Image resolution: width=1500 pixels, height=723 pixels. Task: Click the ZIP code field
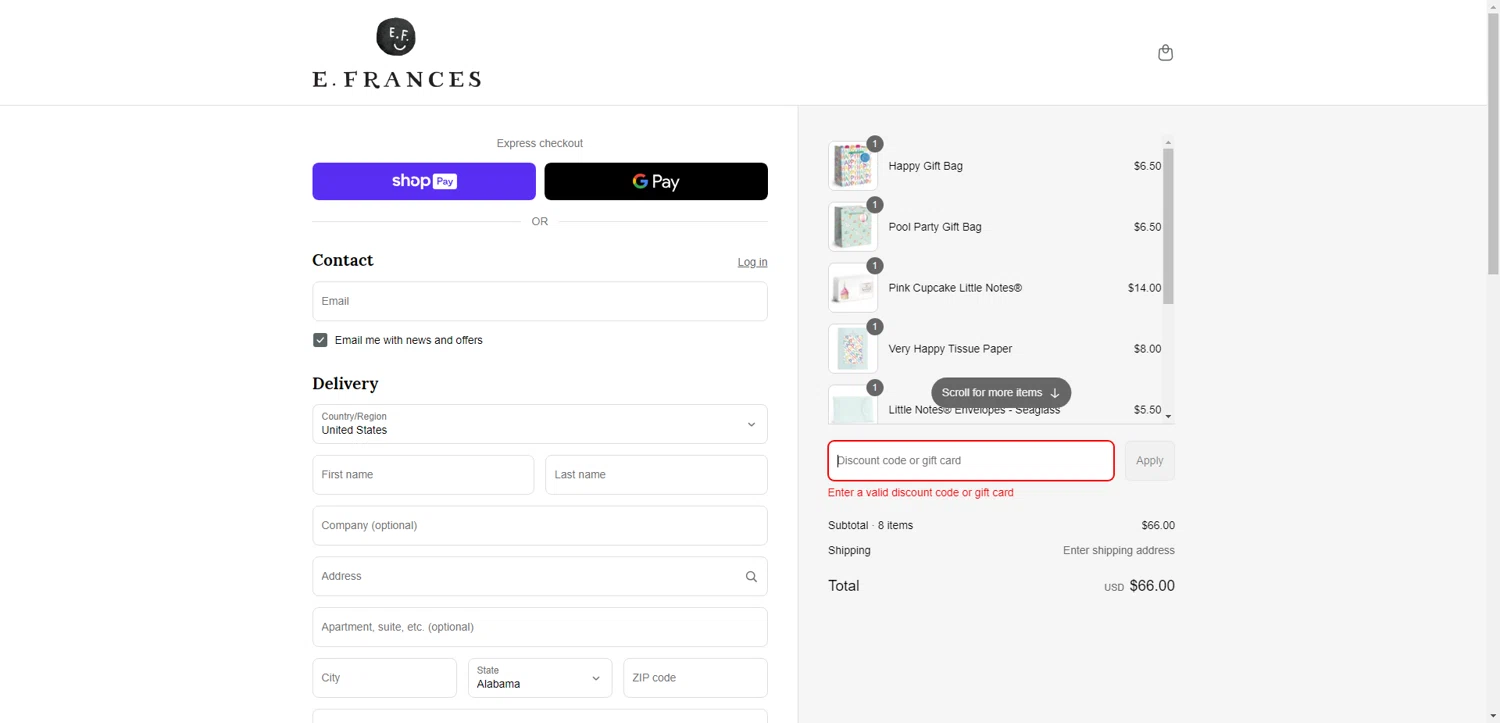[x=695, y=678]
